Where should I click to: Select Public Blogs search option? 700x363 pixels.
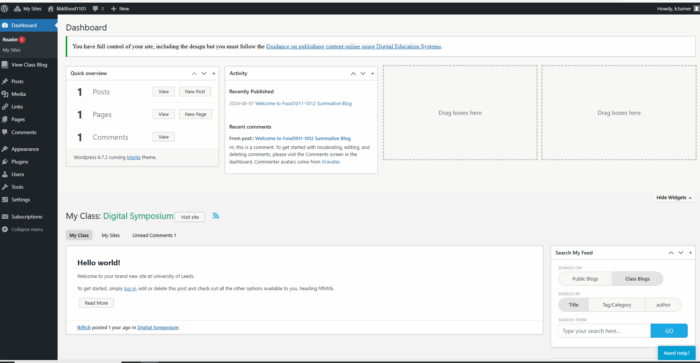[x=585, y=279]
